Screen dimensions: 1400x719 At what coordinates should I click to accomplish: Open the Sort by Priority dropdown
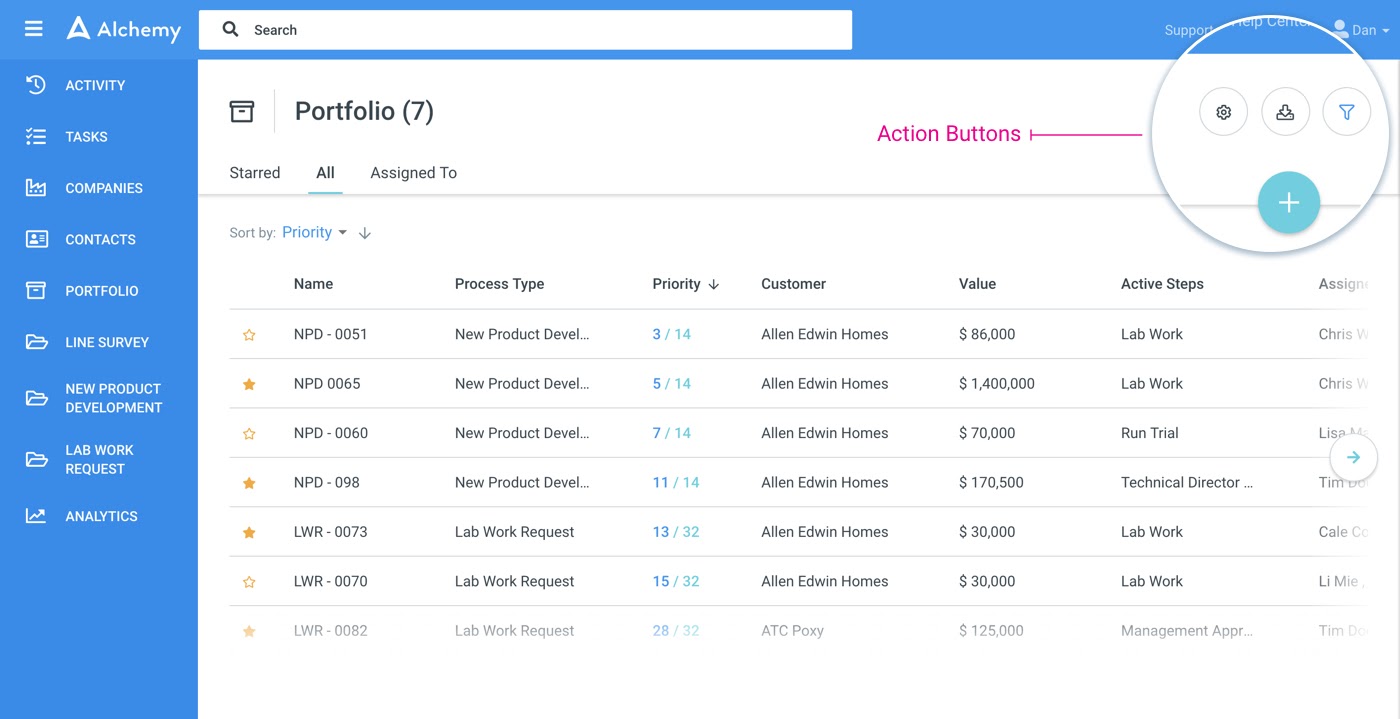tap(314, 232)
